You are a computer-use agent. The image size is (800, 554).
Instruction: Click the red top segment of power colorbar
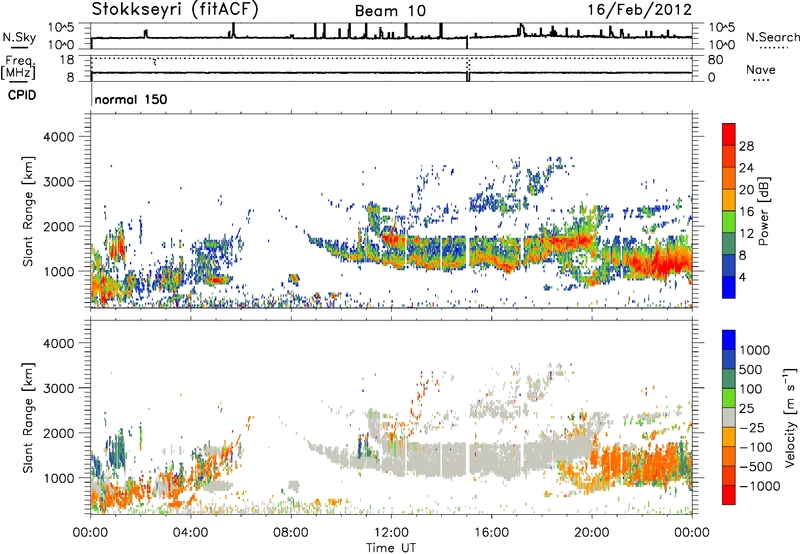[x=729, y=134]
